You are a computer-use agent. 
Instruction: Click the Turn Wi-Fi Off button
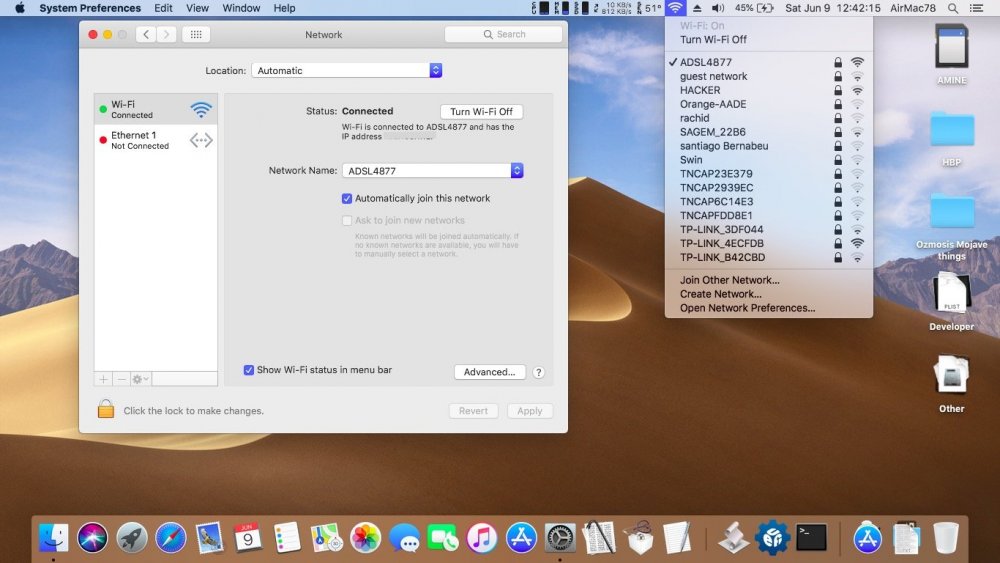coord(482,112)
